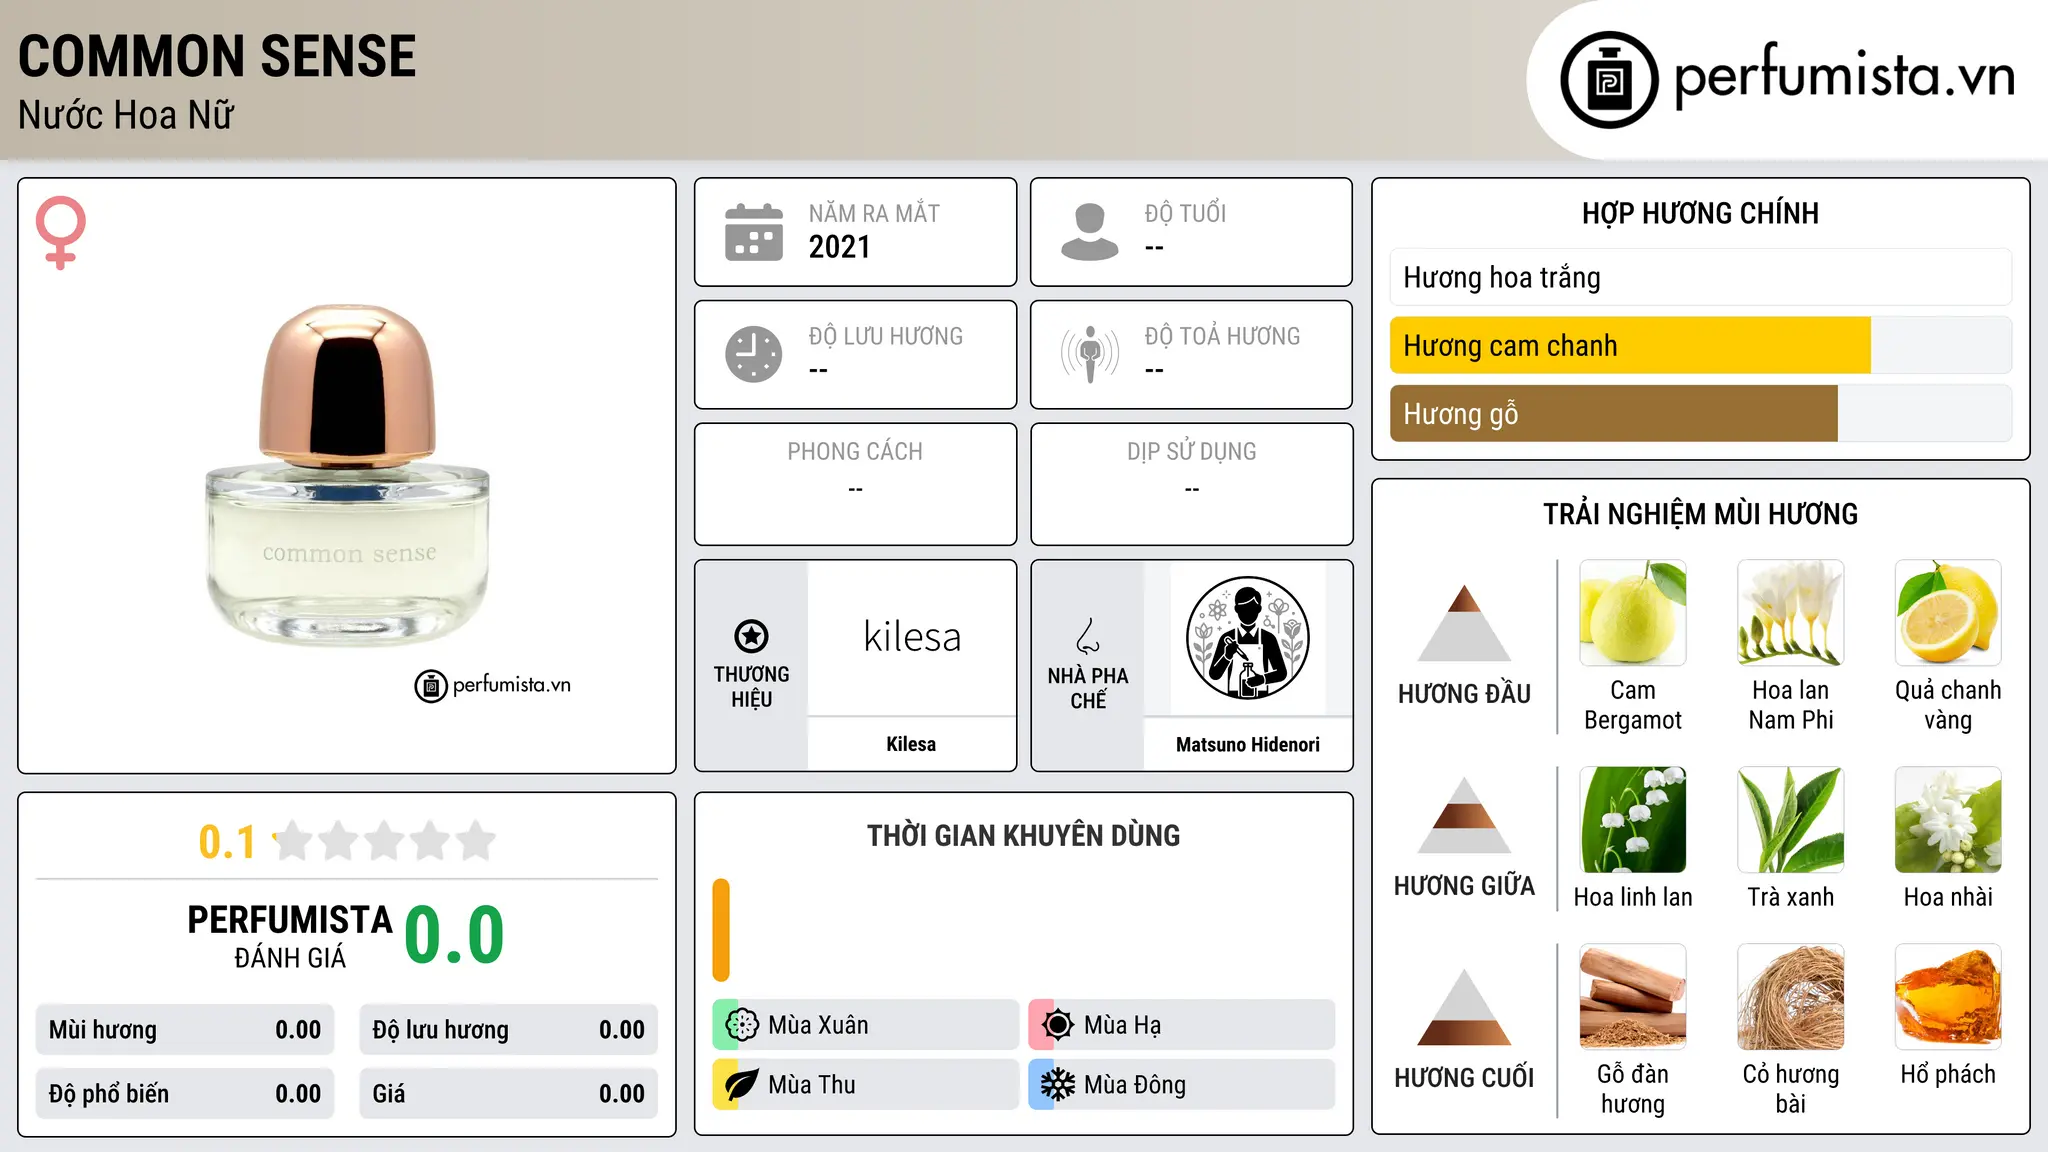This screenshot has height=1152, width=2048.
Task: Open the Kilesa brand name link
Action: coord(911,744)
